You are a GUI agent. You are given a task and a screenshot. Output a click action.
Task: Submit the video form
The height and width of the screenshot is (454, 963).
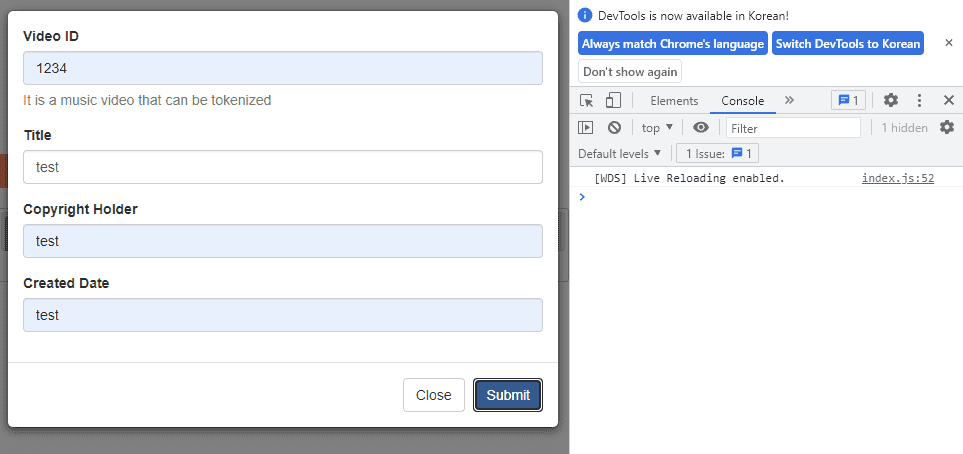coord(508,395)
